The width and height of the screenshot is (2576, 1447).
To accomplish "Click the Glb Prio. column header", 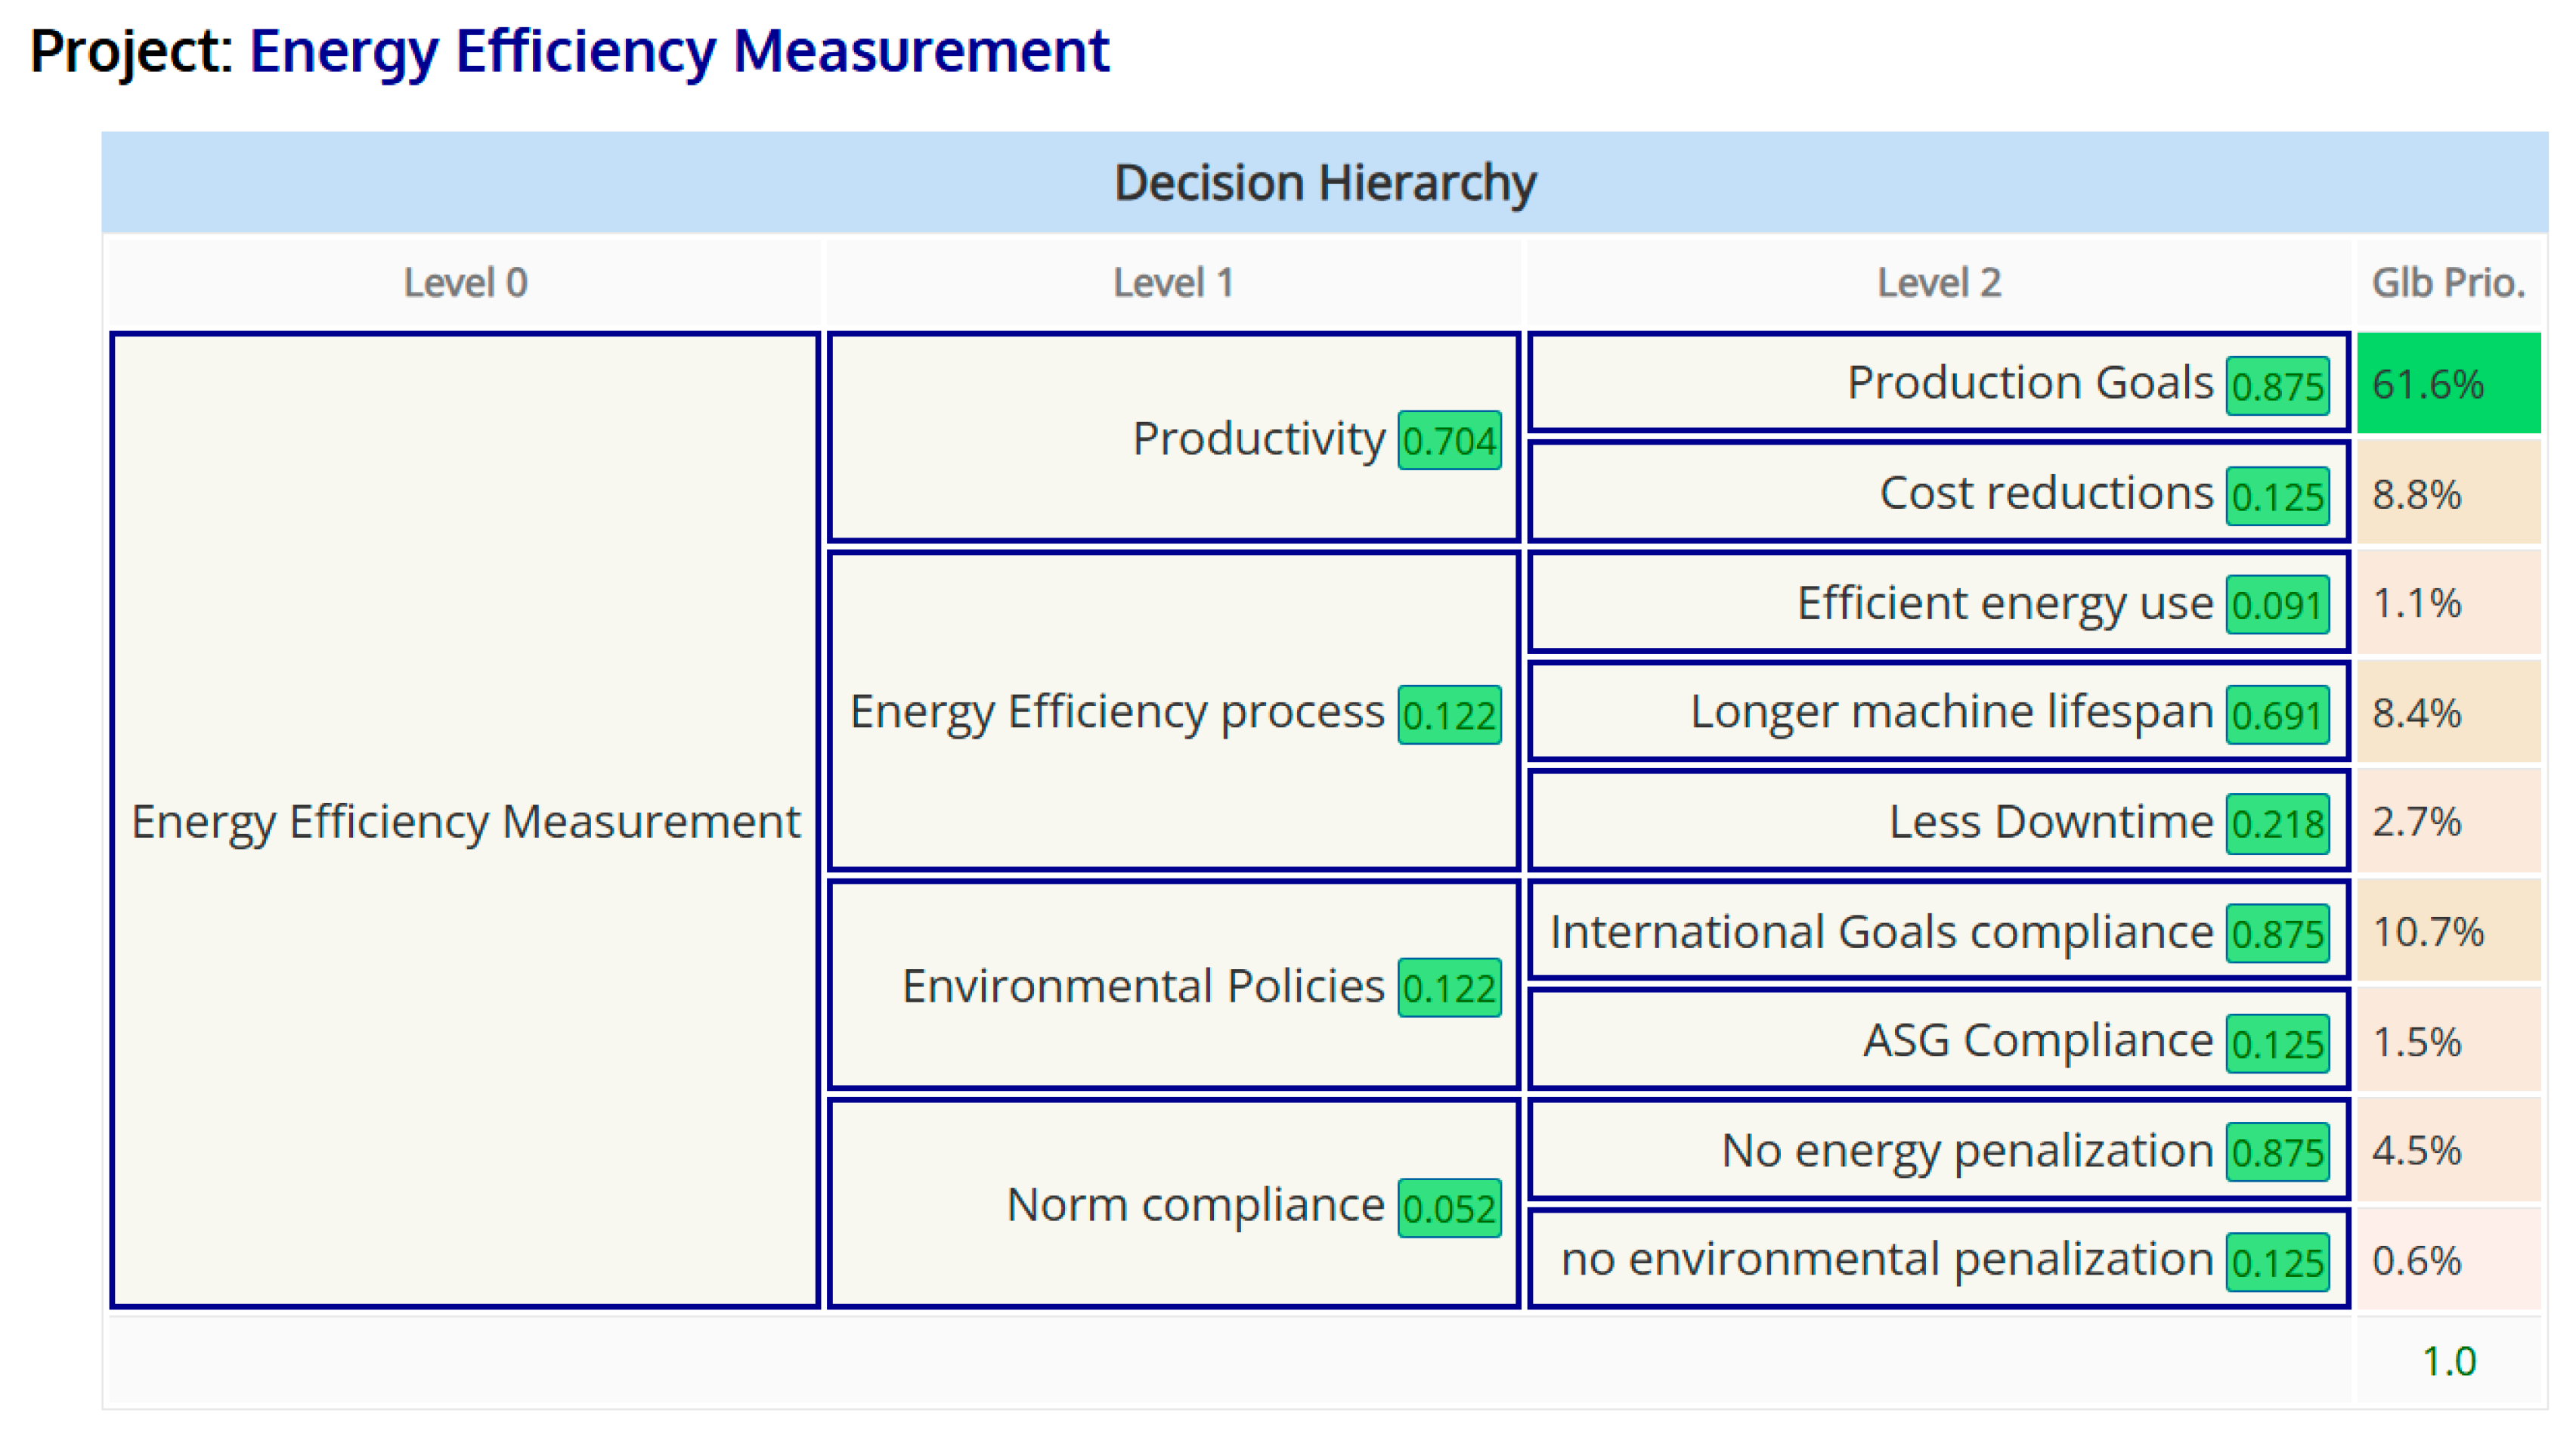I will pos(2448,283).
